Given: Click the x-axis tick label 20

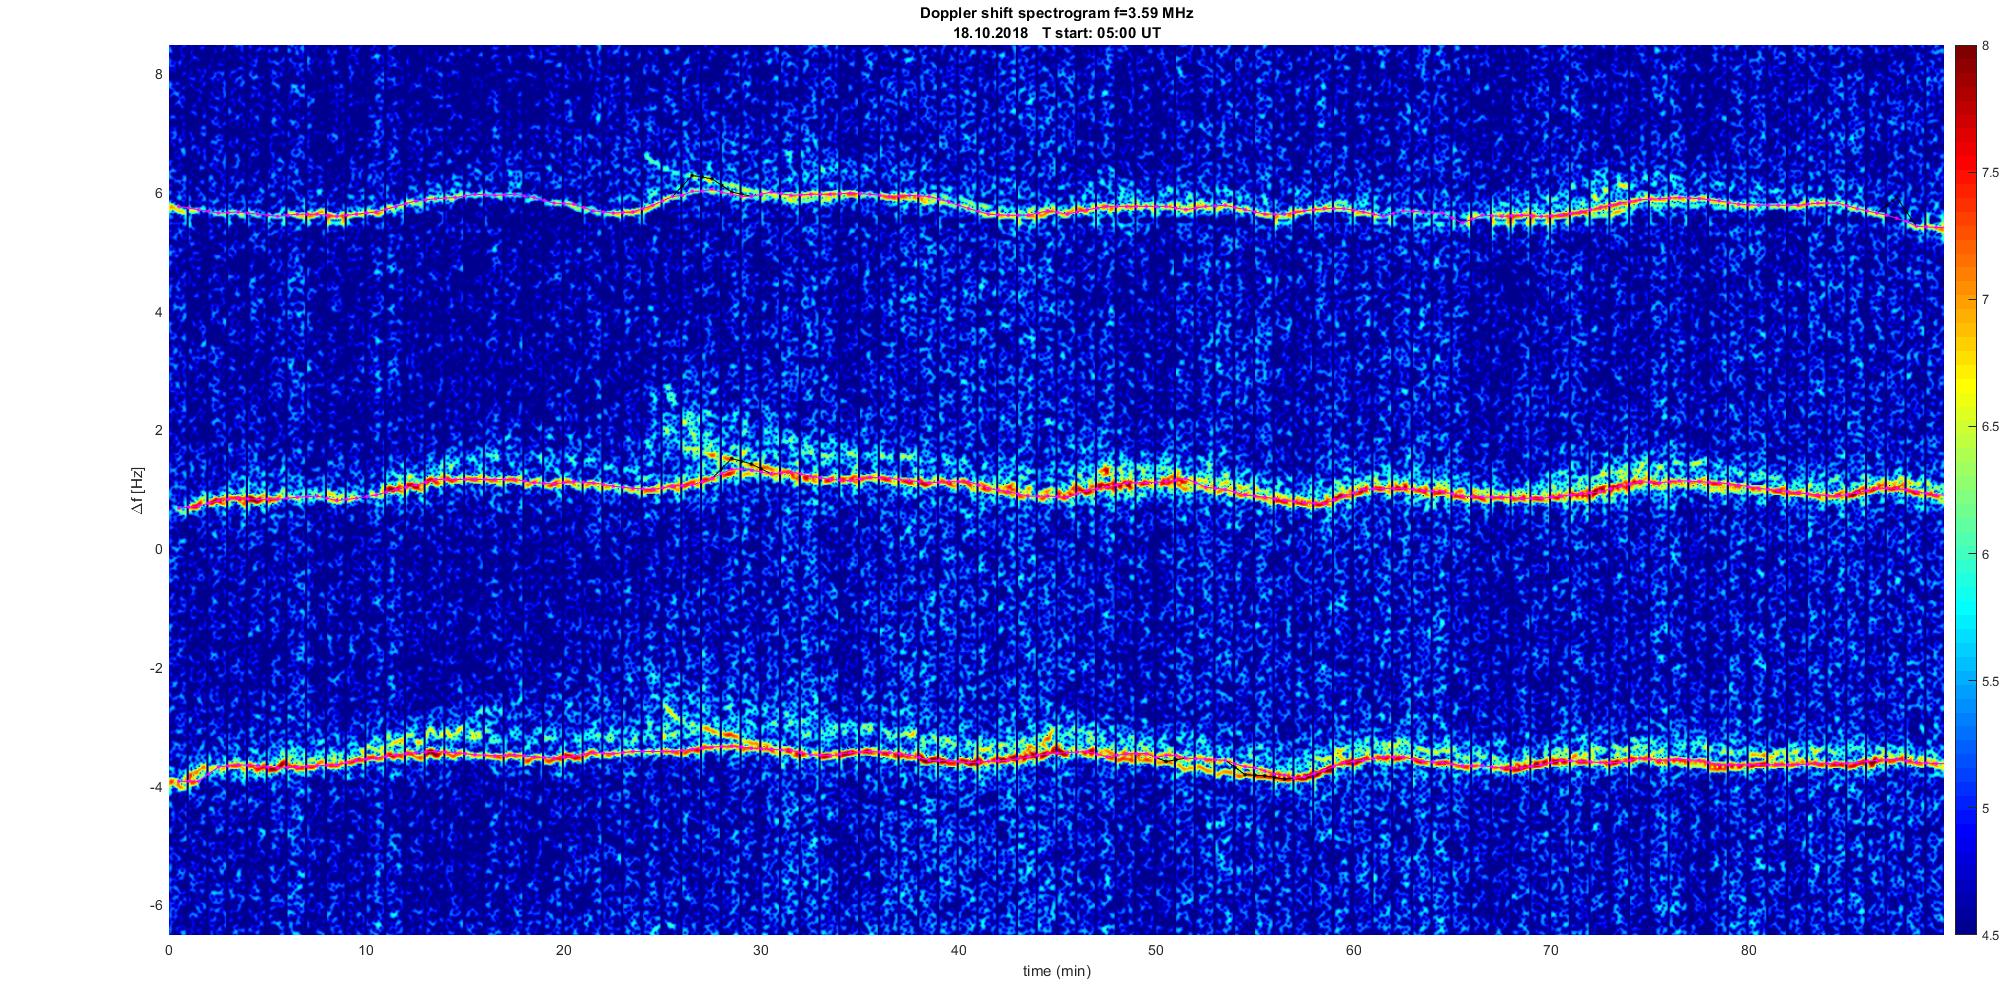Looking at the screenshot, I should [564, 951].
